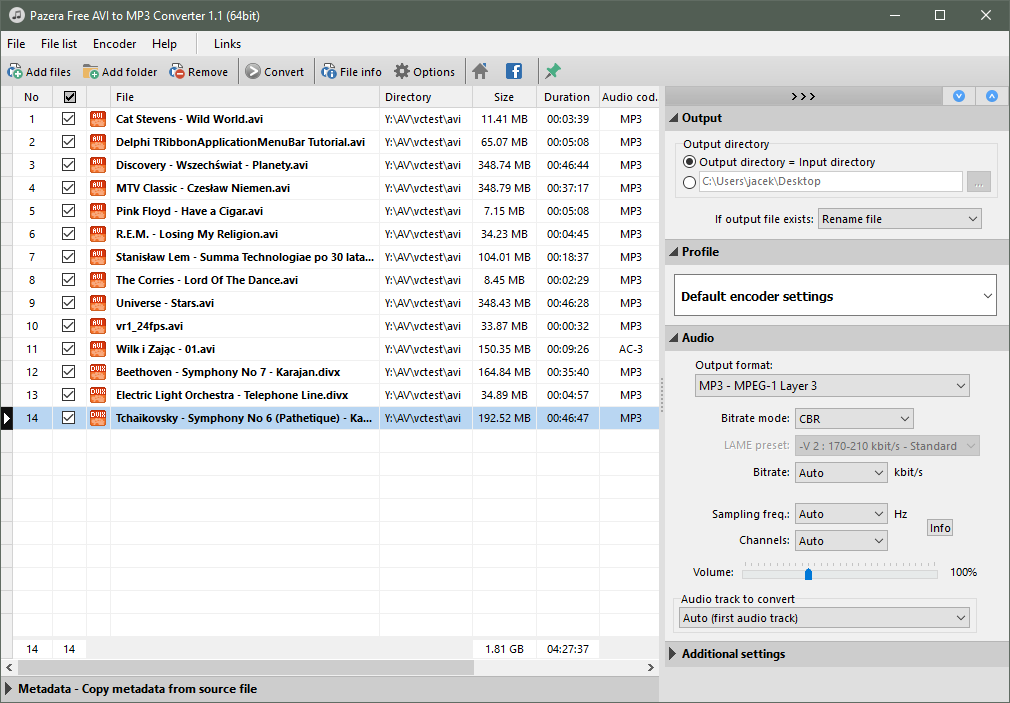Uncheck Pink Floyd - Have a Cigar.avi
The height and width of the screenshot is (703, 1010).
tap(68, 211)
